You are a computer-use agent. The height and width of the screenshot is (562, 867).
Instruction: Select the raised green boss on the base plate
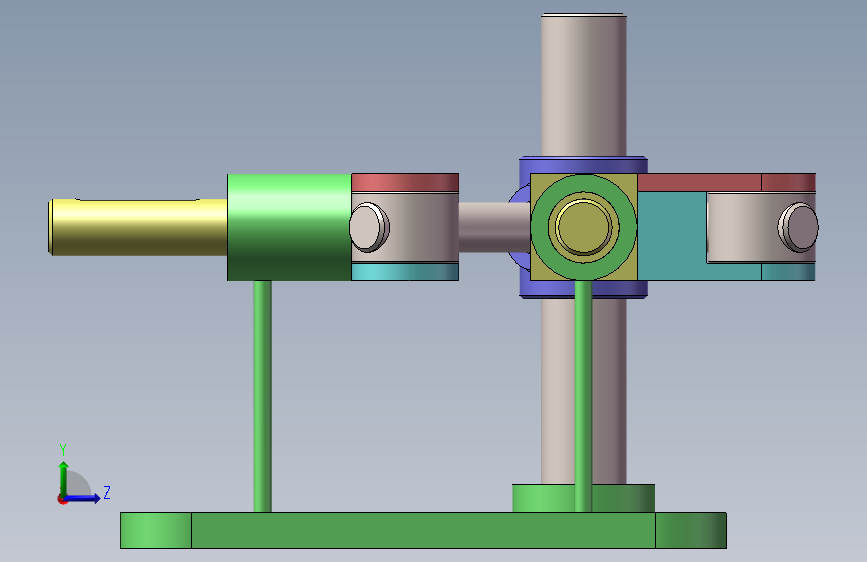pos(544,498)
